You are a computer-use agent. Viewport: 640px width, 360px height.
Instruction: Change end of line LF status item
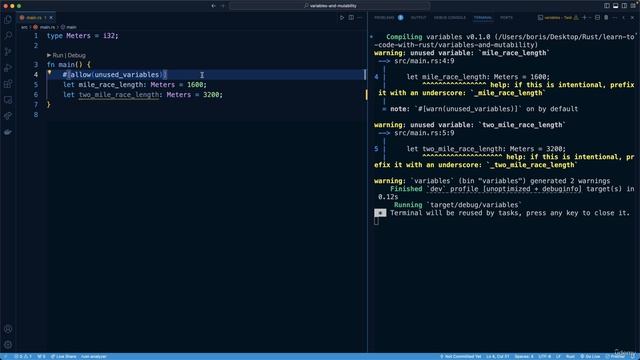[558, 356]
